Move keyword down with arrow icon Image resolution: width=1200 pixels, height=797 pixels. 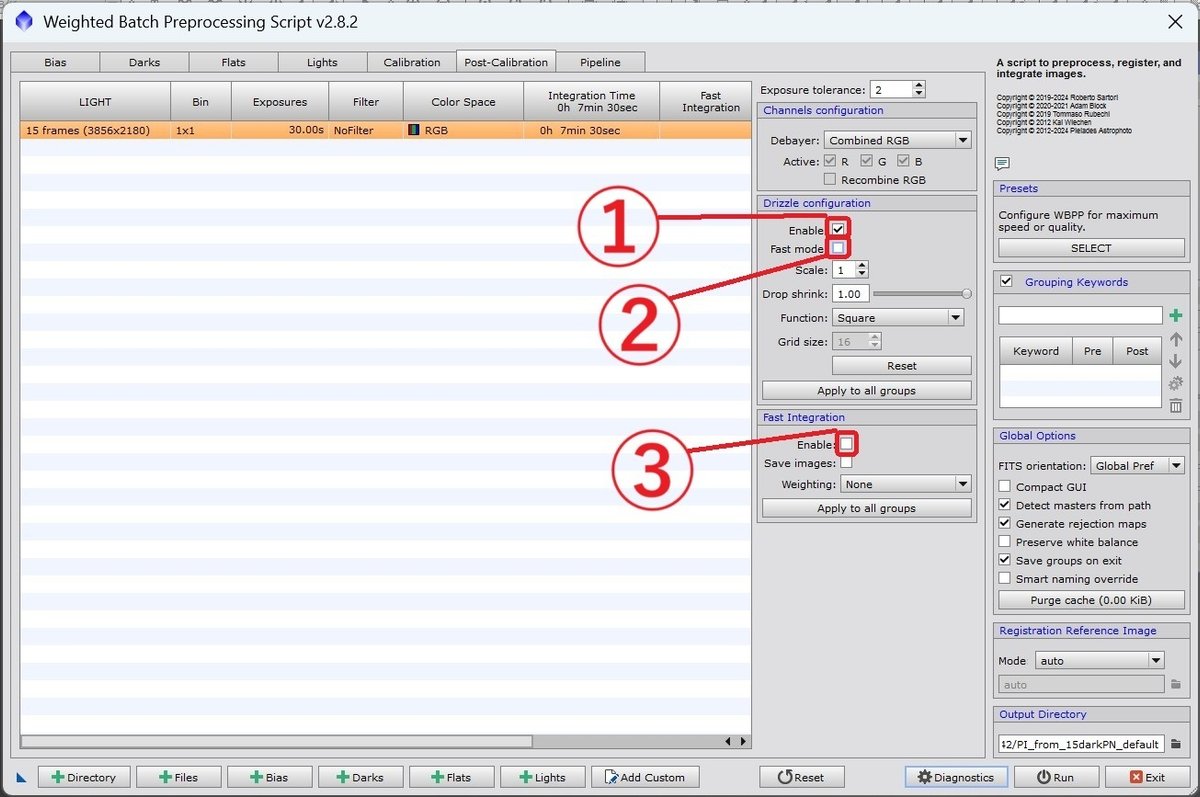[x=1175, y=362]
